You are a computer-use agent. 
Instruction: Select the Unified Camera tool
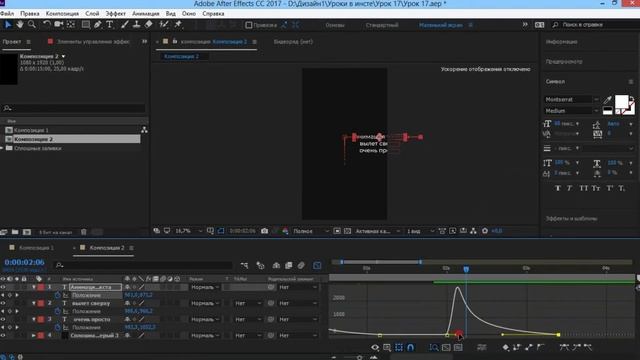[x=58, y=24]
